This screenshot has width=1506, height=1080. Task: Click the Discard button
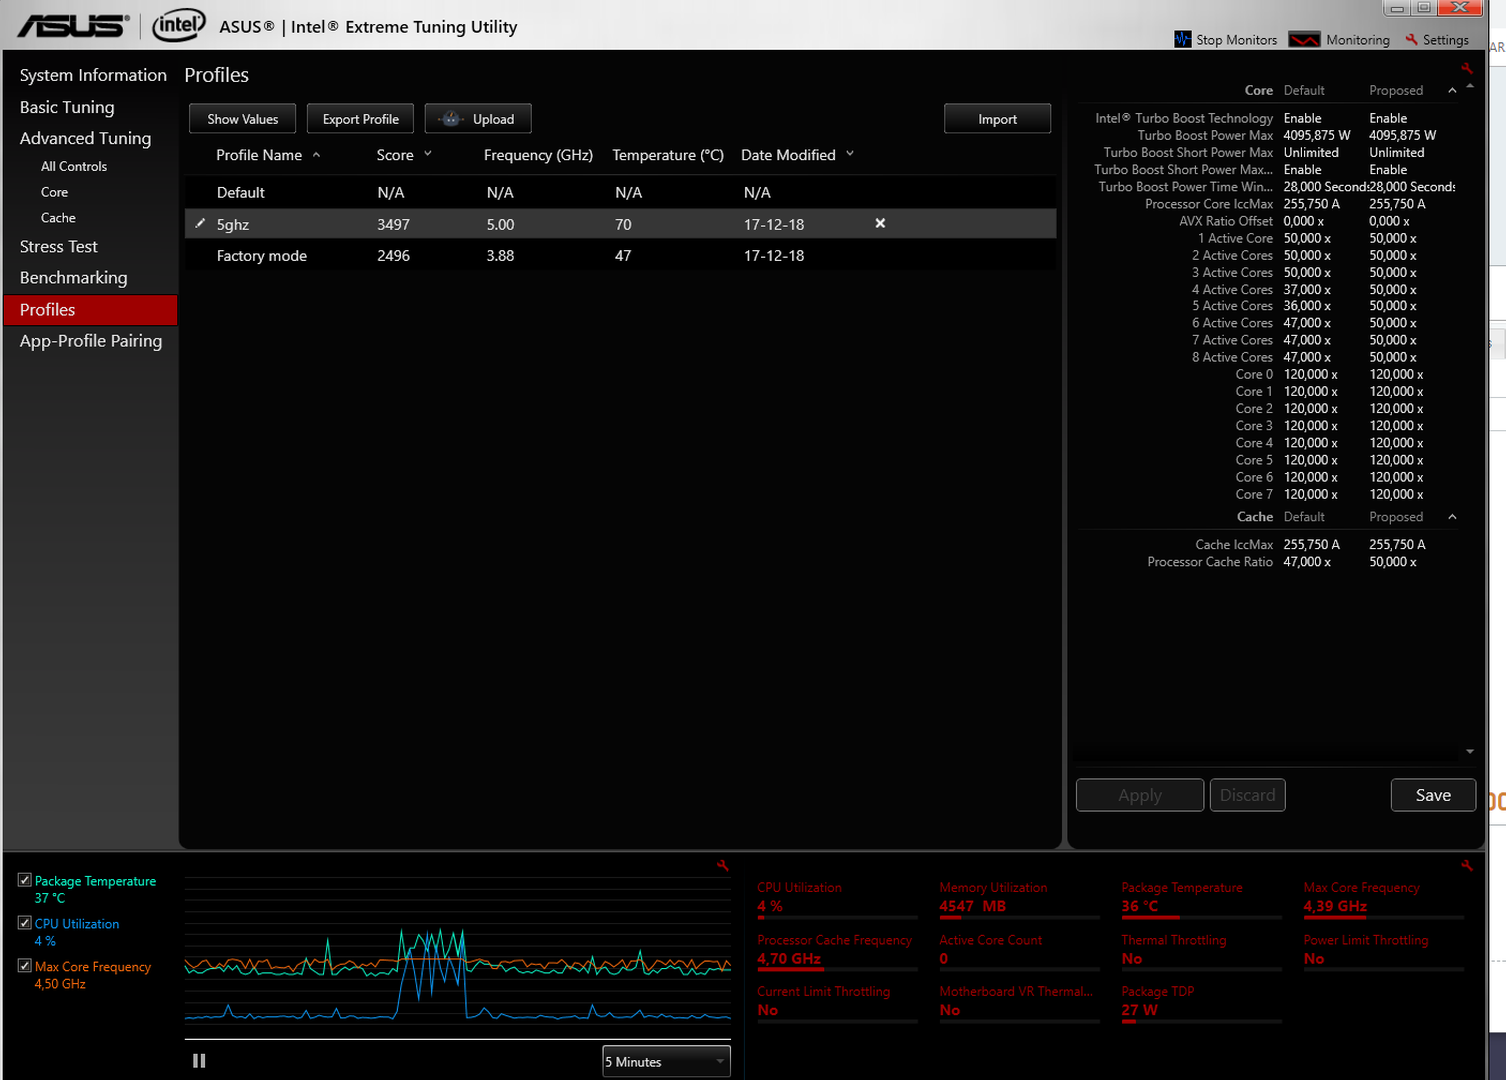1248,795
